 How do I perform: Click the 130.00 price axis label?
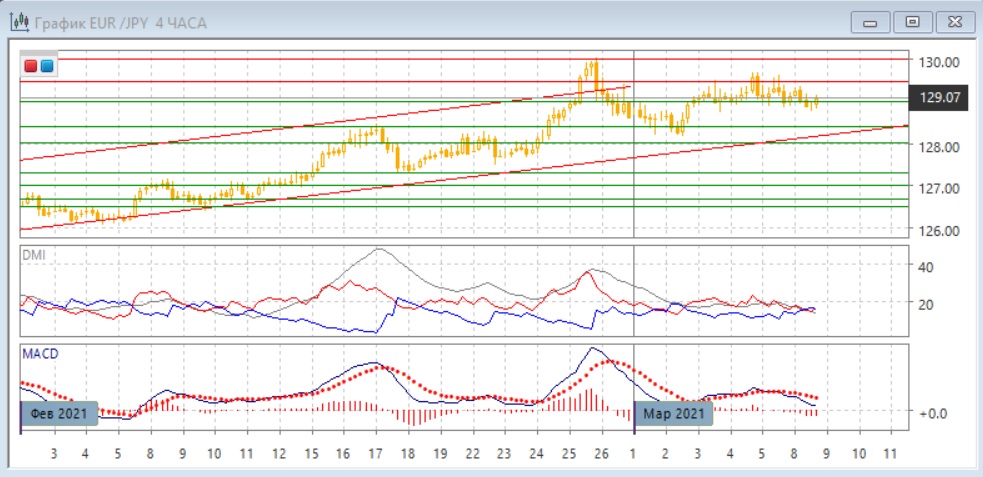point(938,62)
